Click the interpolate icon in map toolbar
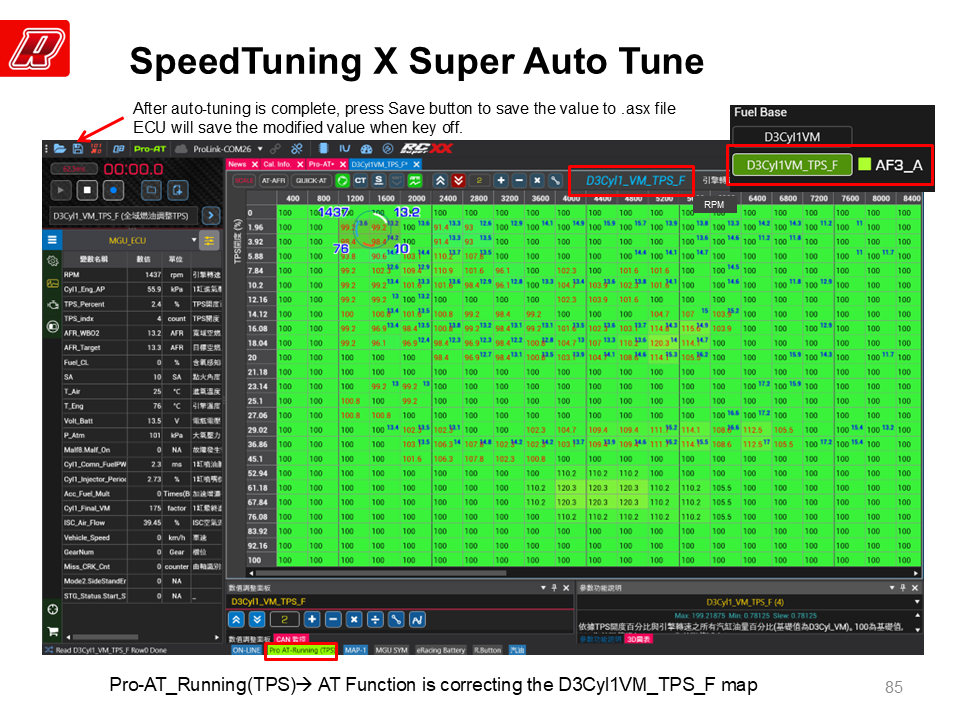 555,181
